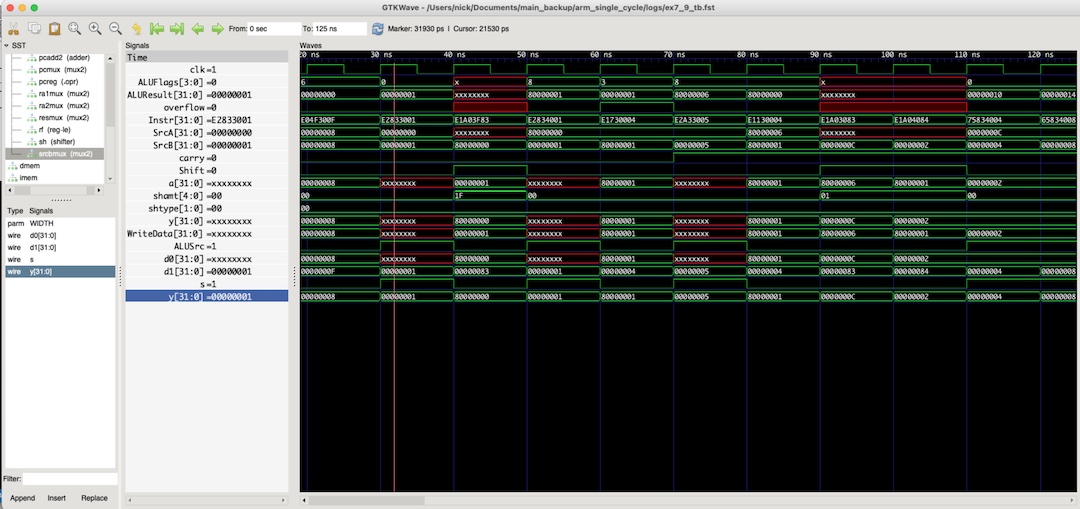Click the pcreg module icon
The image size is (1080, 509).
click(x=32, y=81)
